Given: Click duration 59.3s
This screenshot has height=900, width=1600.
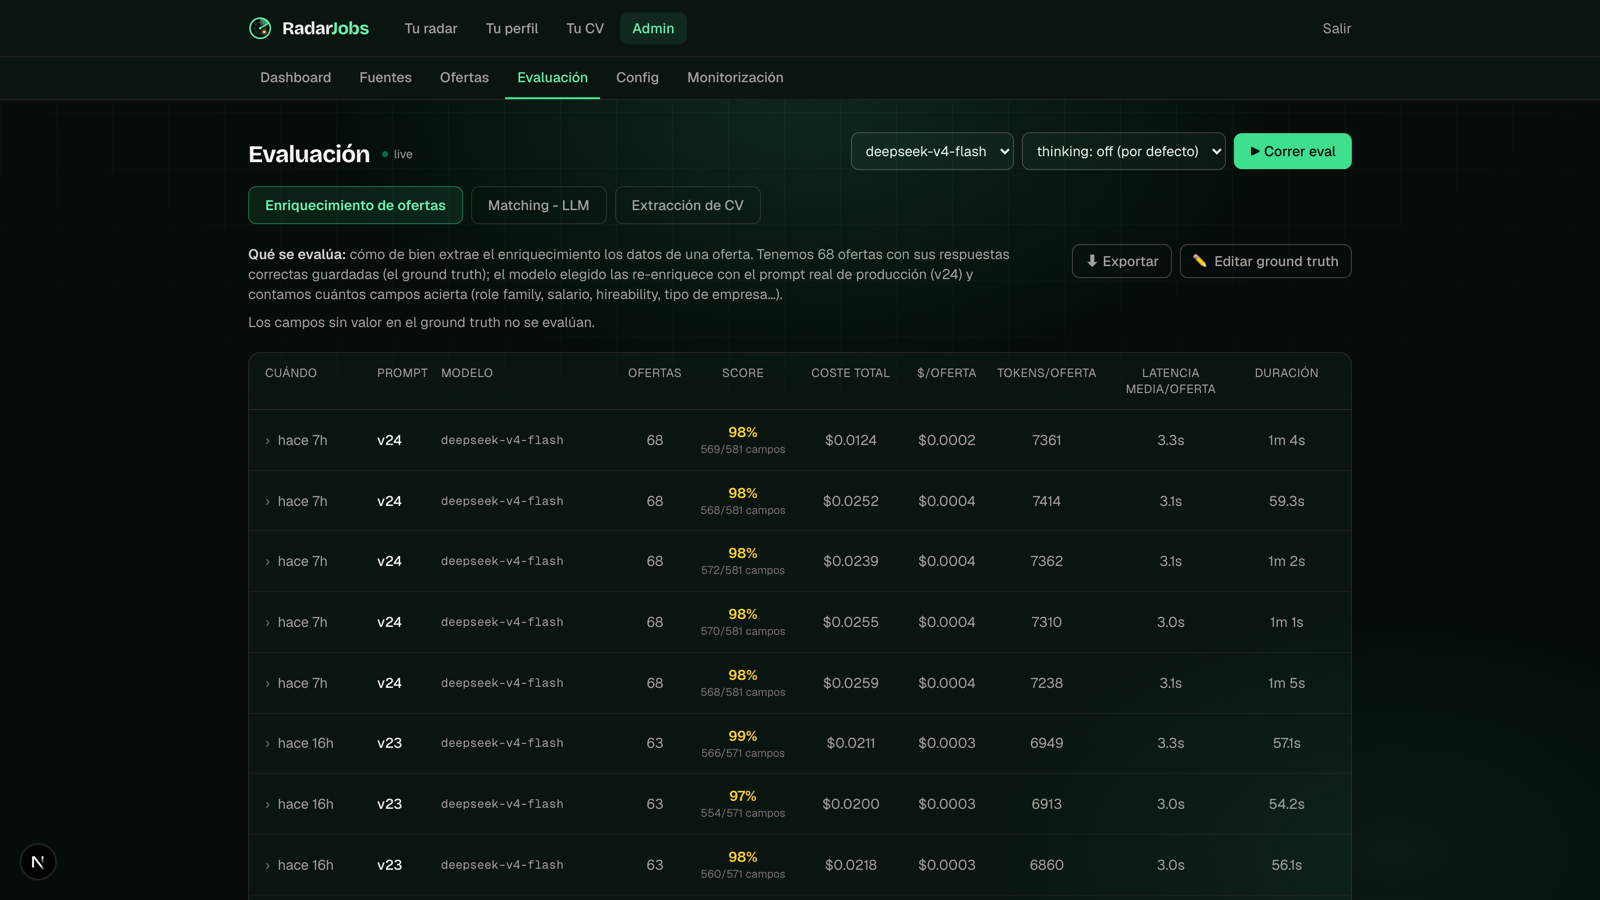Looking at the screenshot, I should (x=1286, y=501).
